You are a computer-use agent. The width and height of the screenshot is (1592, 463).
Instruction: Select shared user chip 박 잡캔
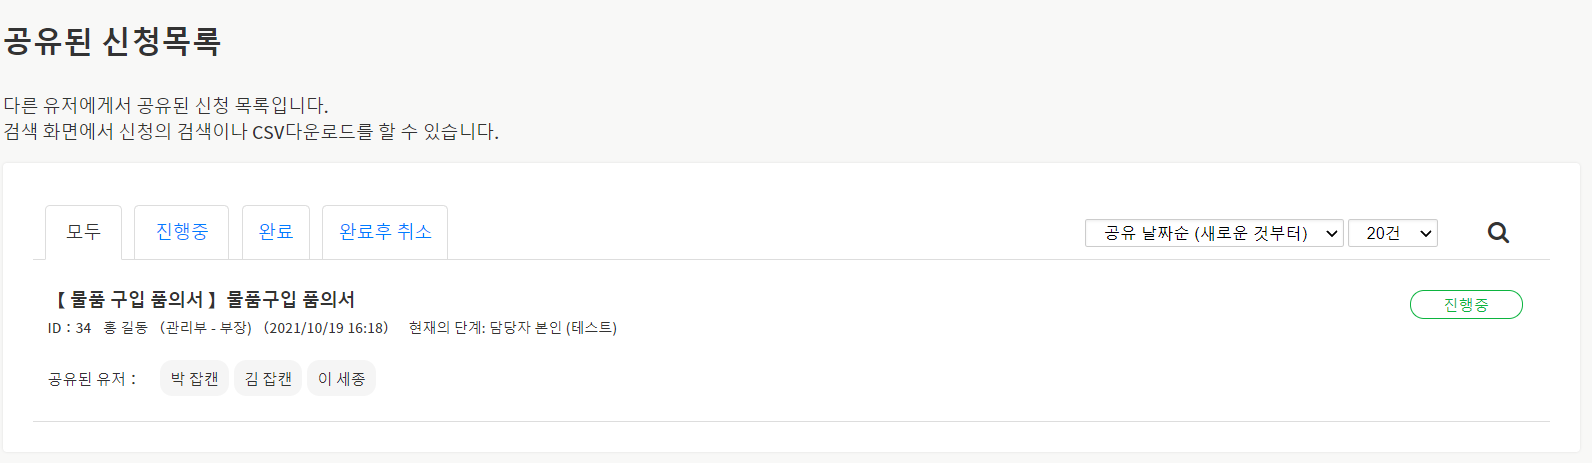click(x=194, y=378)
